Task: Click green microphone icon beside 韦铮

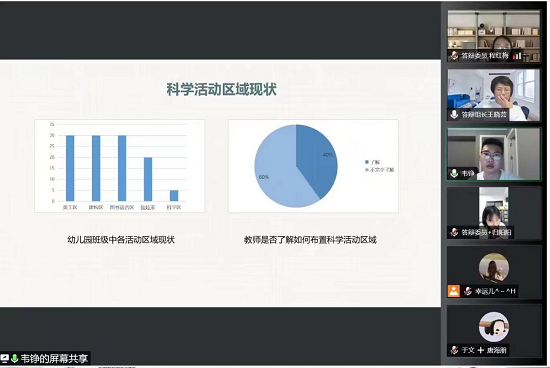Action: (454, 173)
